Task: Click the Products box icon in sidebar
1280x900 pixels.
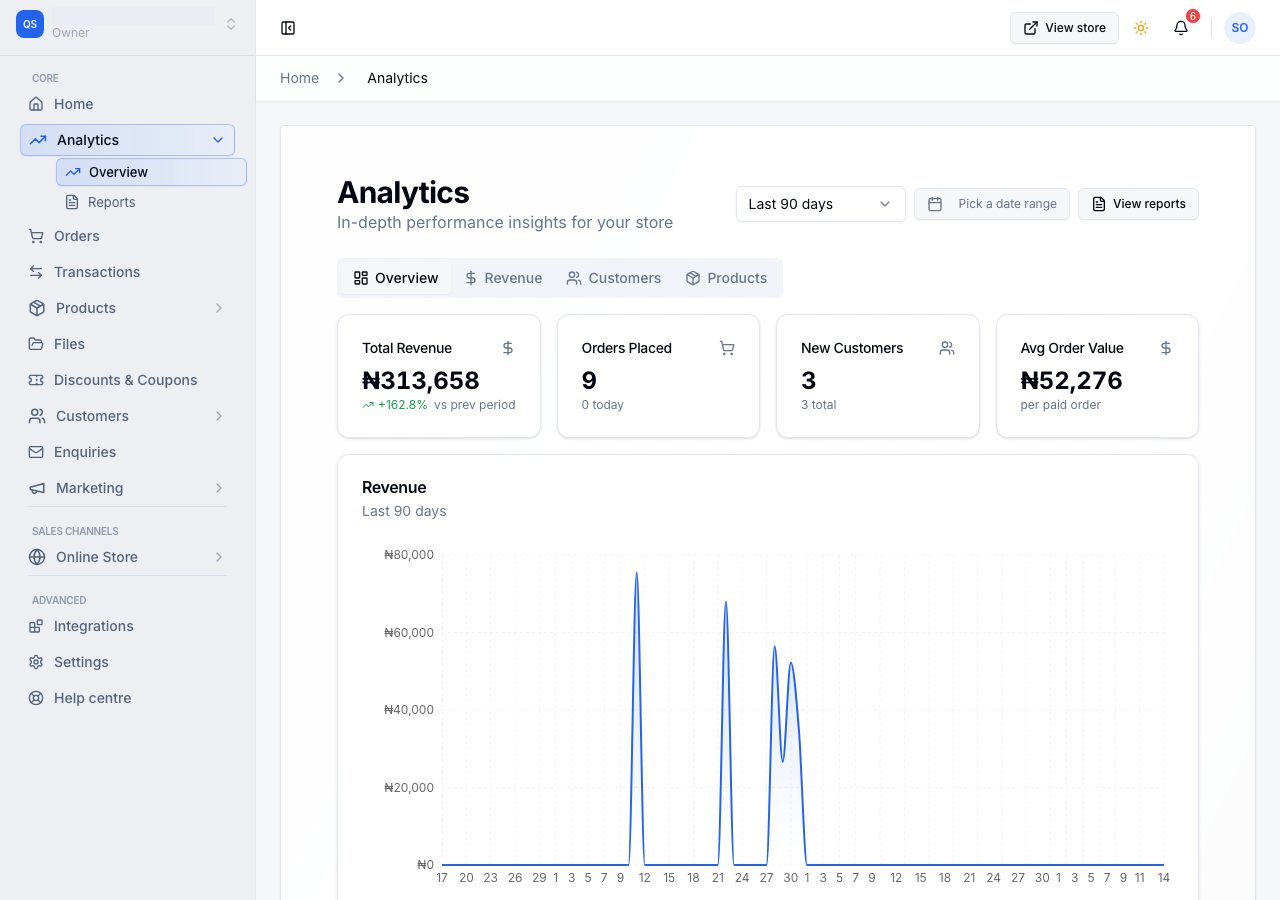Action: pyautogui.click(x=37, y=308)
